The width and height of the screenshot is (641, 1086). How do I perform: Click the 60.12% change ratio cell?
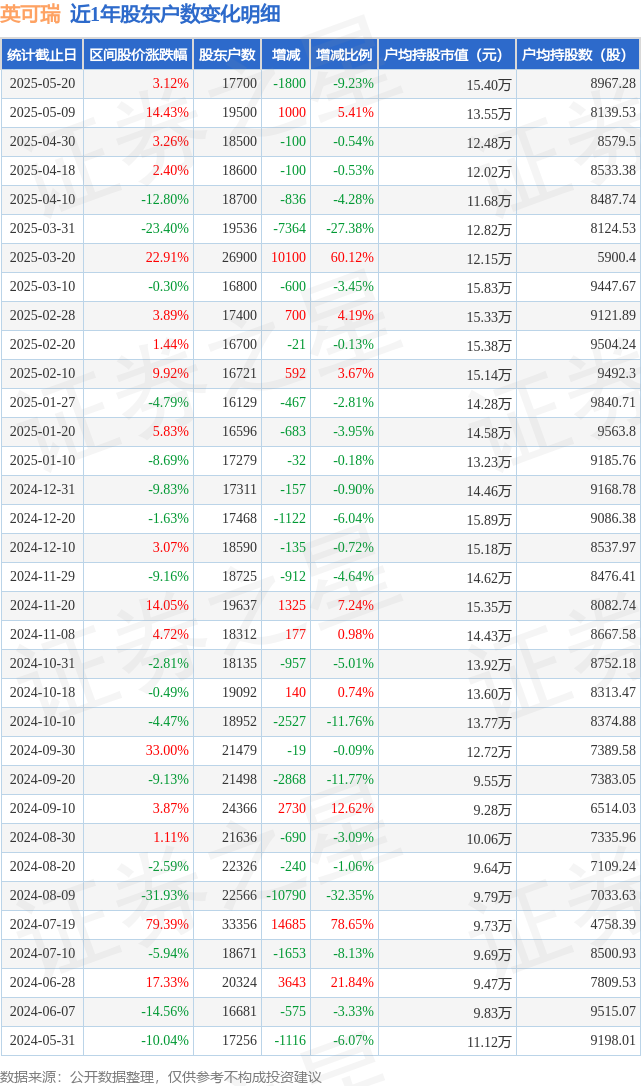tap(352, 257)
